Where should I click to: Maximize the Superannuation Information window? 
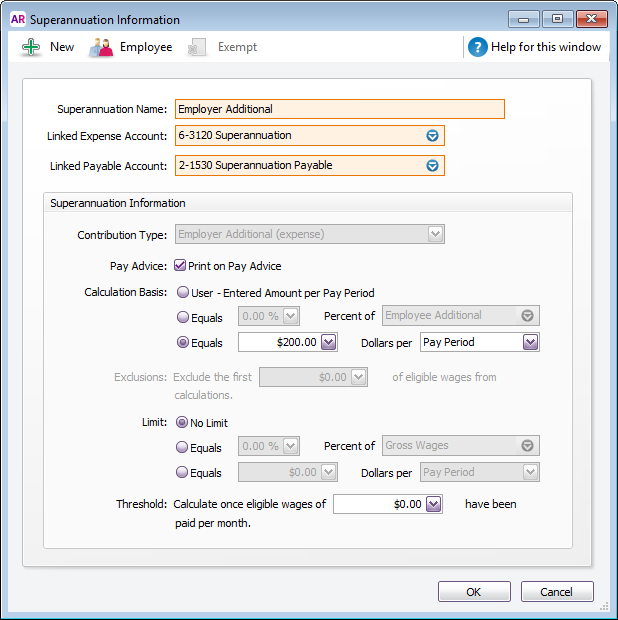point(557,19)
